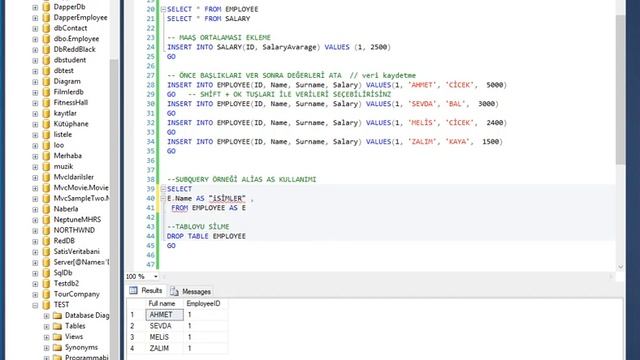Select result row number 3 header

pyautogui.click(x=136, y=337)
